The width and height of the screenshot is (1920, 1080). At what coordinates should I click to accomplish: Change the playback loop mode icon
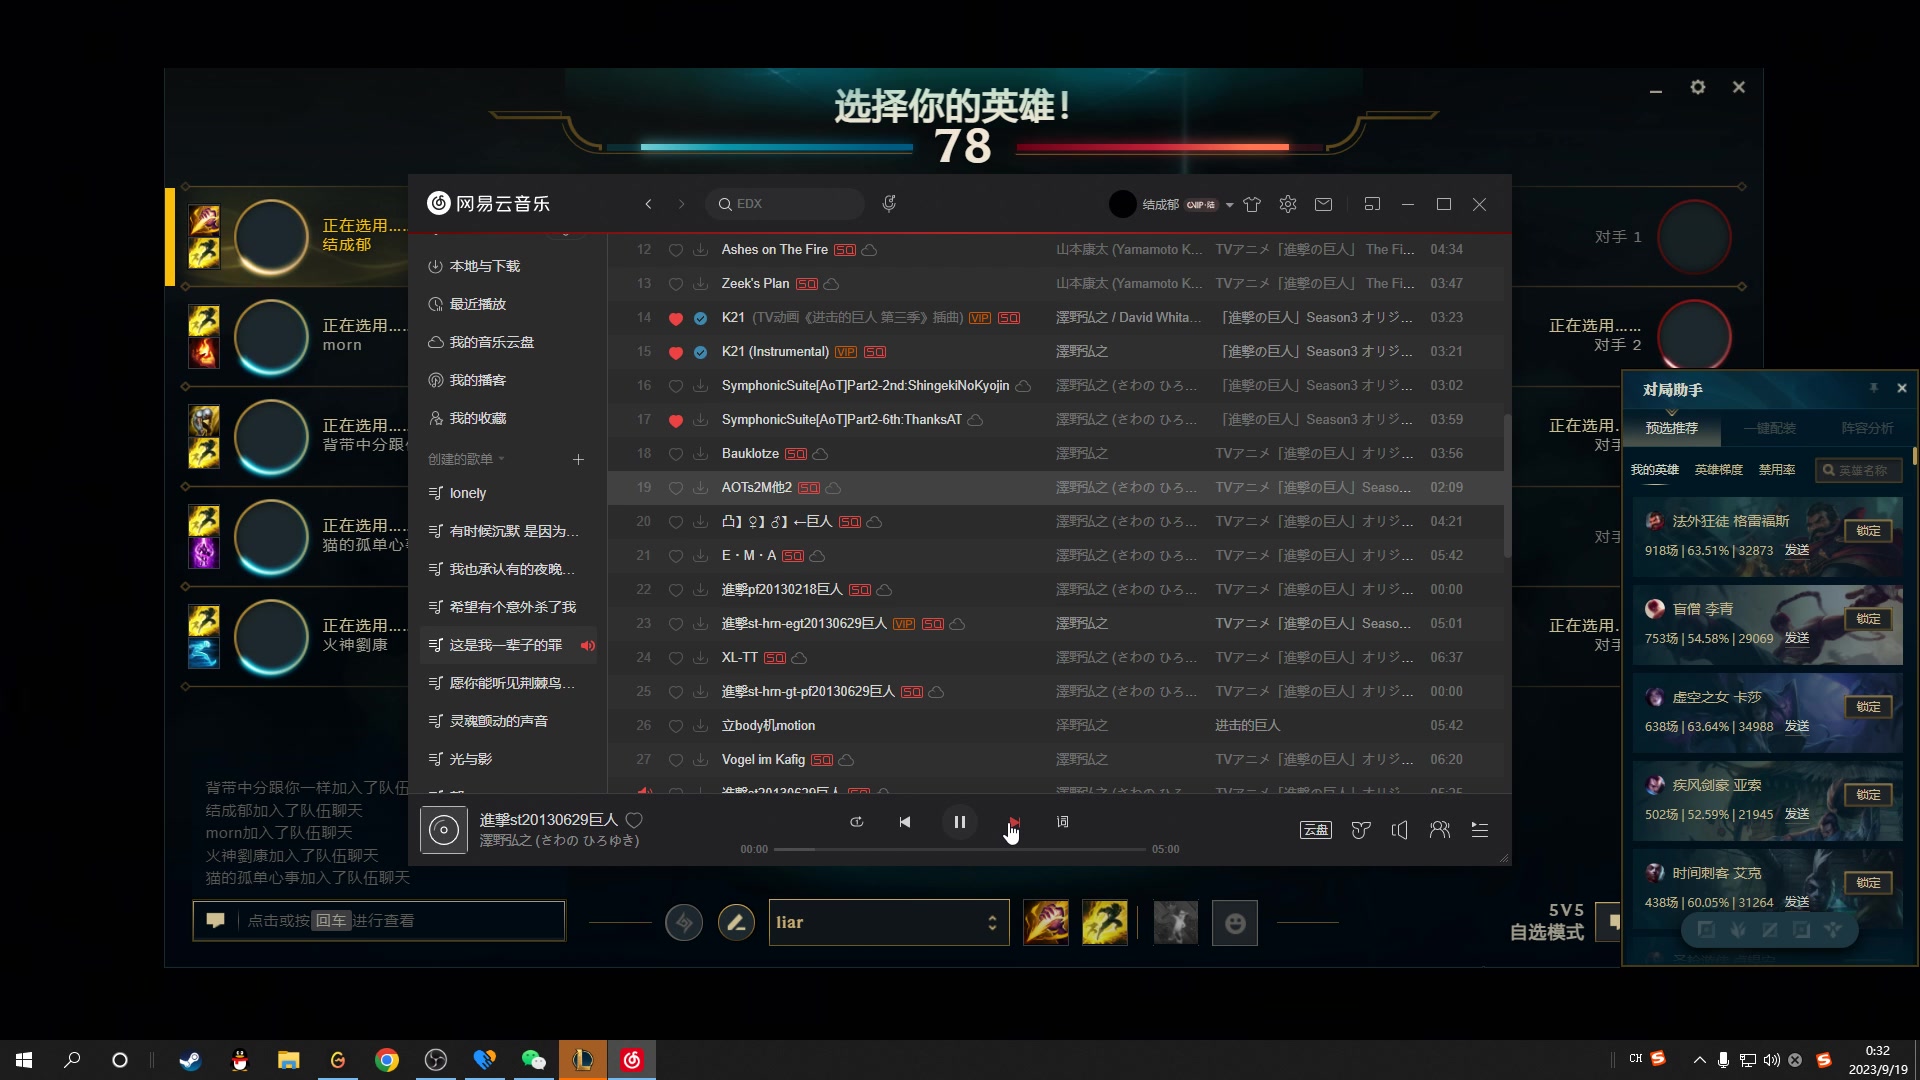coord(856,822)
